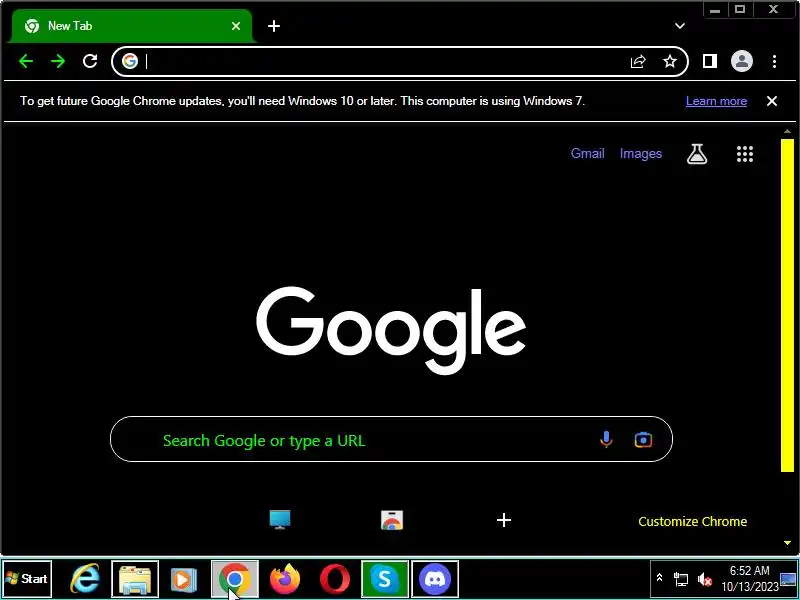Bookmark this tab with the star icon
The width and height of the screenshot is (800, 600).
click(x=669, y=61)
